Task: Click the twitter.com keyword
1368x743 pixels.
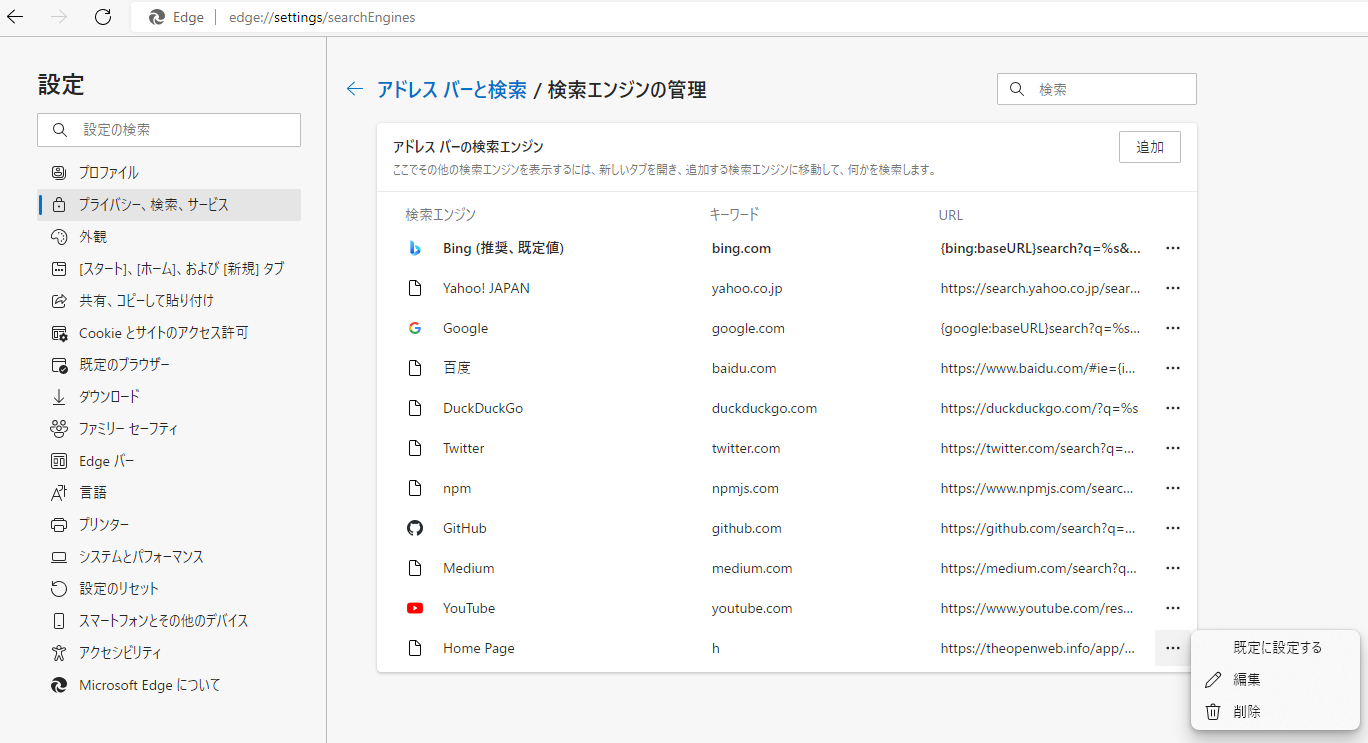Action: coord(746,448)
